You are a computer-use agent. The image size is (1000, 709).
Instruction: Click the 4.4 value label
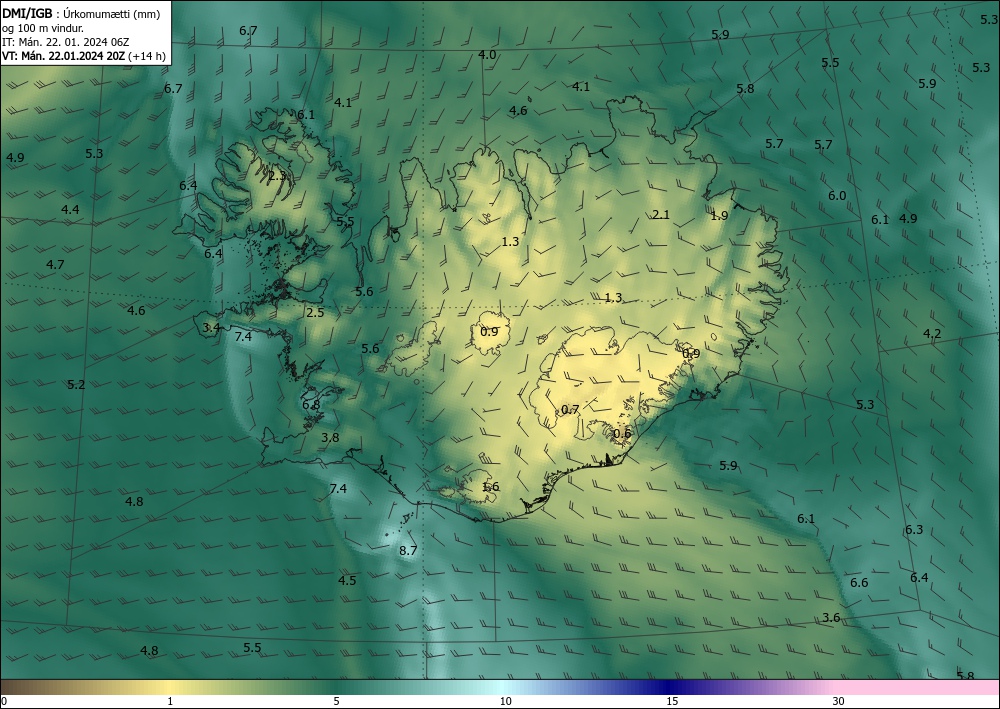70,209
